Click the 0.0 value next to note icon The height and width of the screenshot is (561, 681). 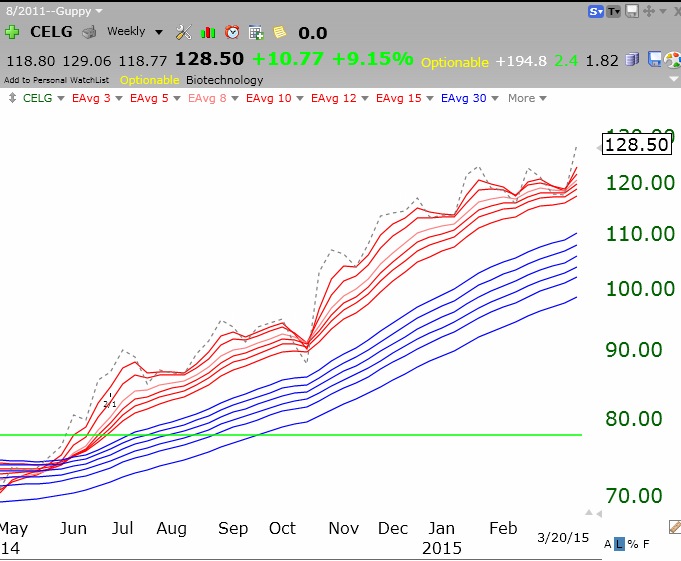pyautogui.click(x=313, y=33)
